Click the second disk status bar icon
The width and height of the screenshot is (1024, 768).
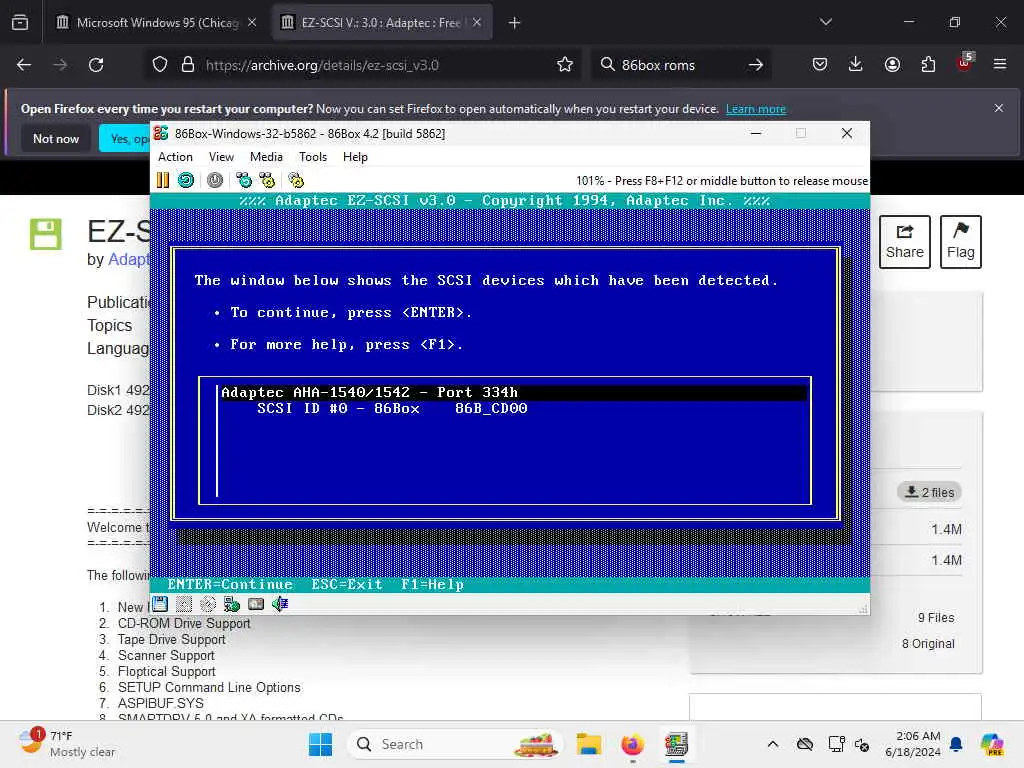click(184, 604)
